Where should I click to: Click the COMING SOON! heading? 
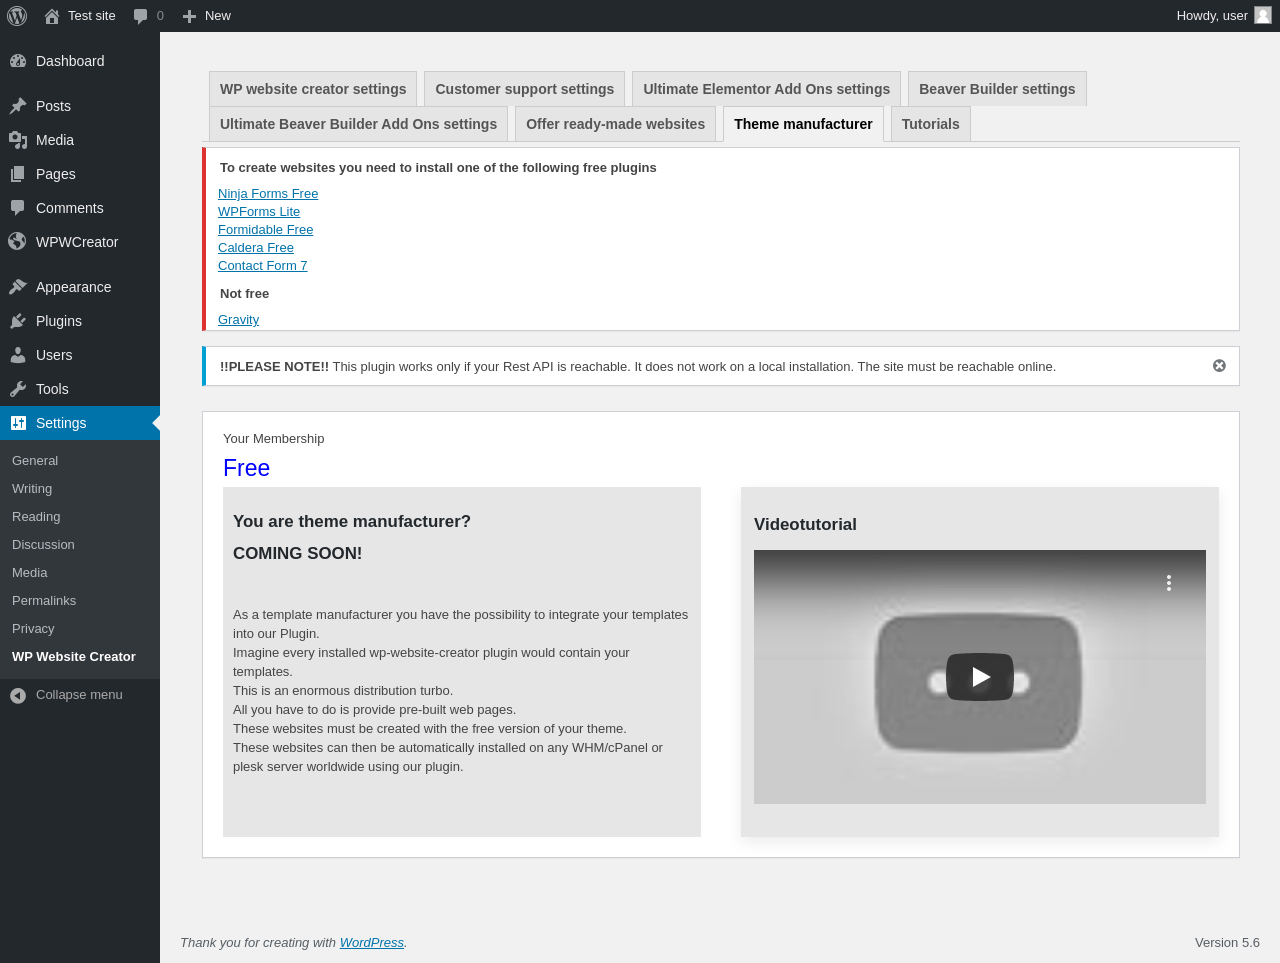(x=298, y=554)
